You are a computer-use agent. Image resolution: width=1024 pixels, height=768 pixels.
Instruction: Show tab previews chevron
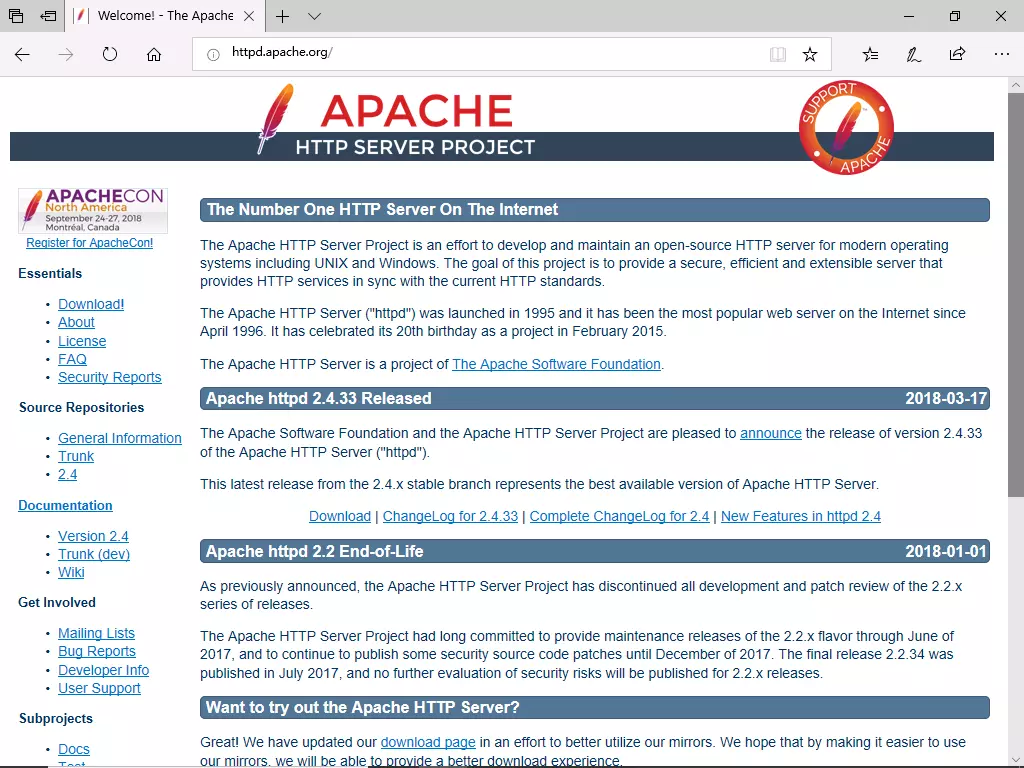315,16
